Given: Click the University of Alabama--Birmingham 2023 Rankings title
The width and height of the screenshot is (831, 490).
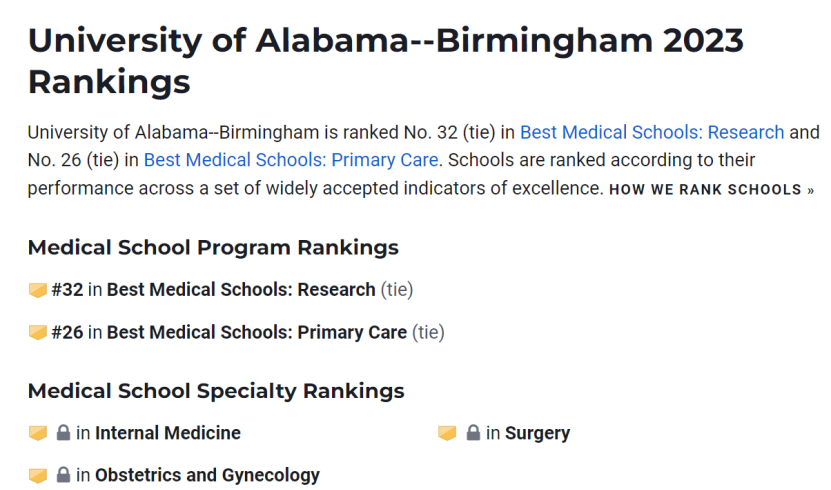Looking at the screenshot, I should (x=386, y=61).
